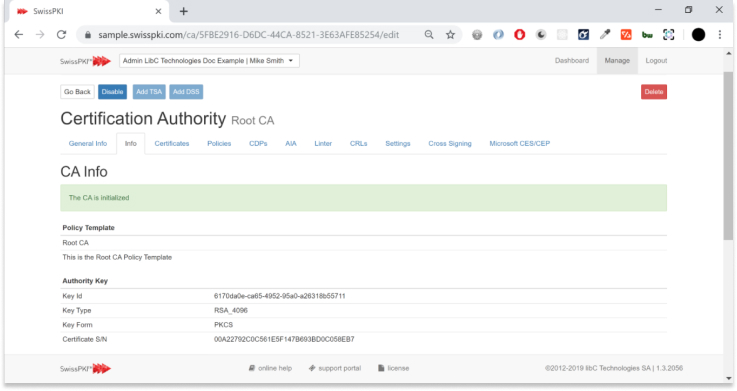Click the screenshot capture extension icon
This screenshot has height=391, width=737.
point(668,35)
